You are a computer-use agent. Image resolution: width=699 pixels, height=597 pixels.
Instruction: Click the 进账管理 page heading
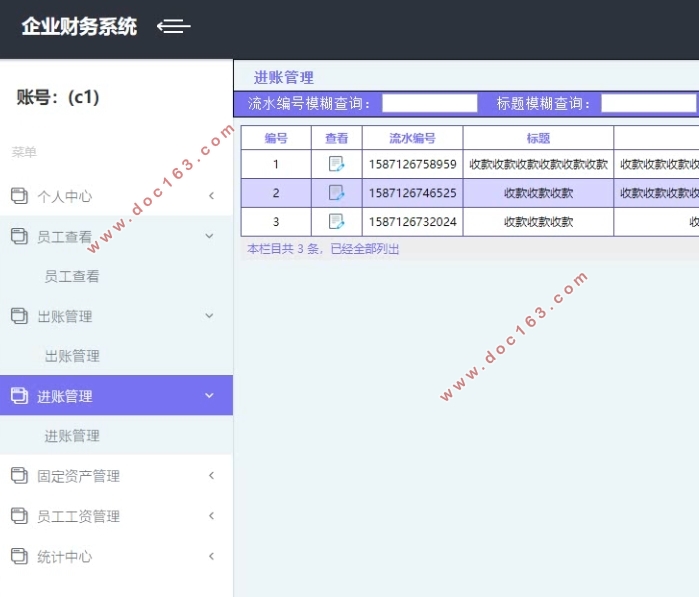(x=284, y=78)
